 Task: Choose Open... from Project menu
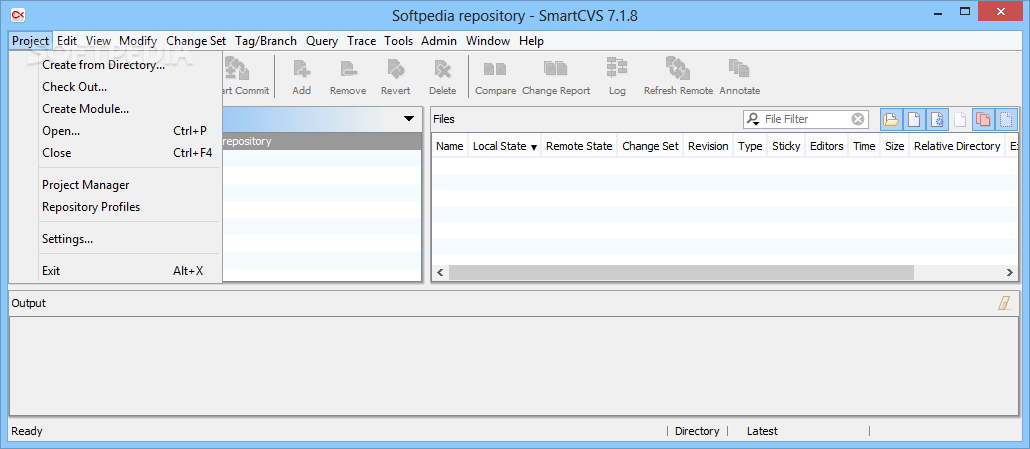(116, 131)
